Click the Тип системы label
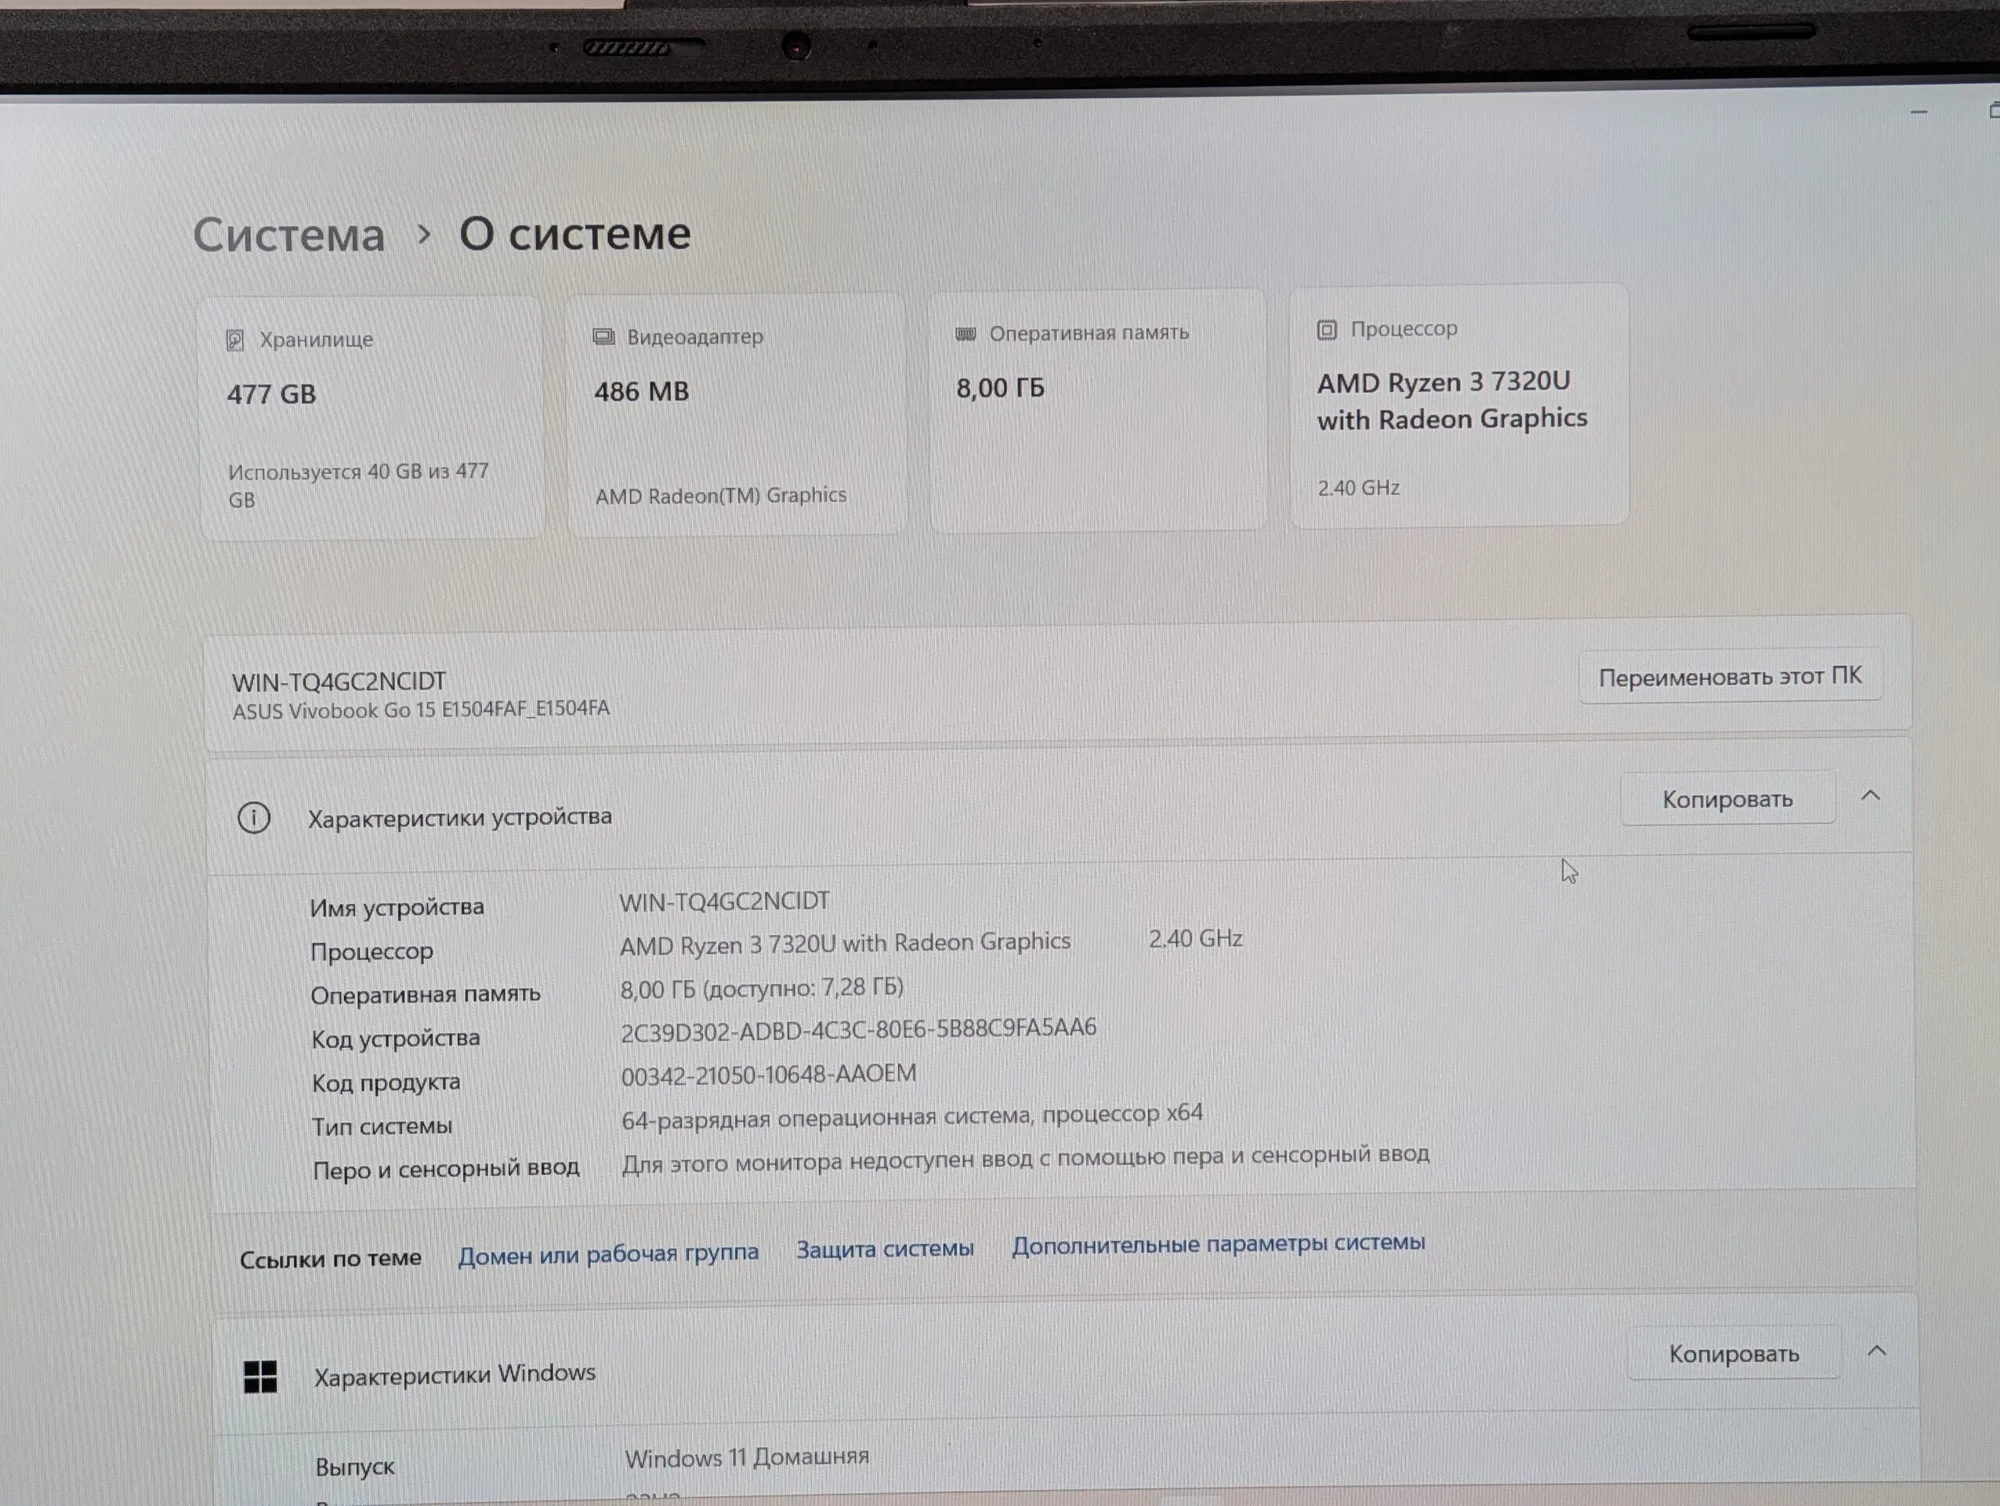The image size is (2000, 1506). pos(382,1126)
